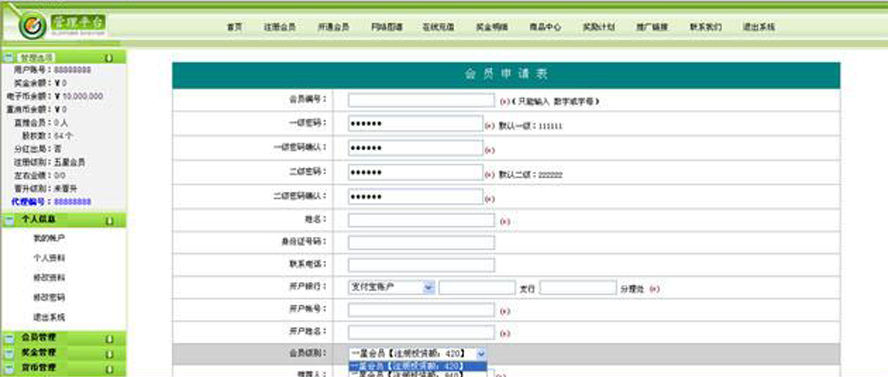Click the 联系电话 input field
The height and width of the screenshot is (377, 888).
[421, 265]
